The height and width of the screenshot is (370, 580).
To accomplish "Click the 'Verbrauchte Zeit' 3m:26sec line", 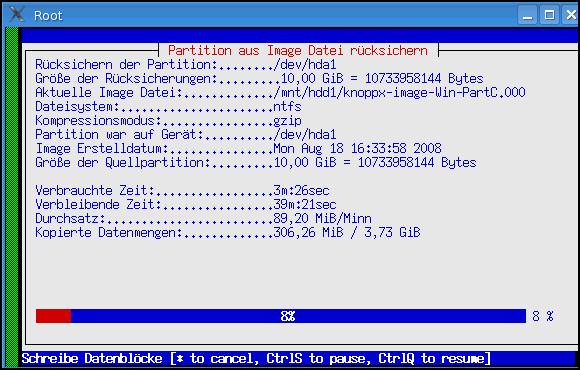I will [182, 191].
